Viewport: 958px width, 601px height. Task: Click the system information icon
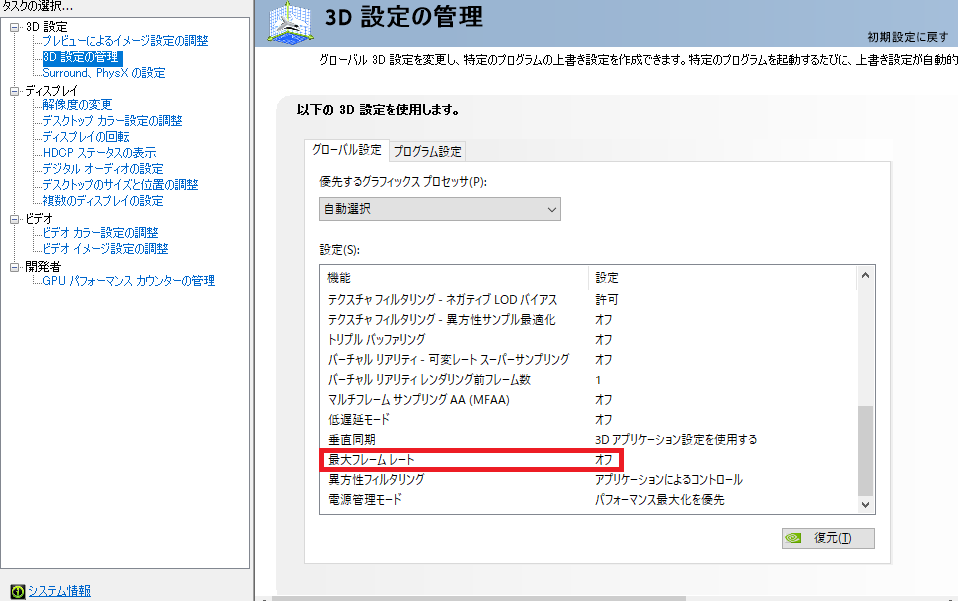click(x=18, y=591)
